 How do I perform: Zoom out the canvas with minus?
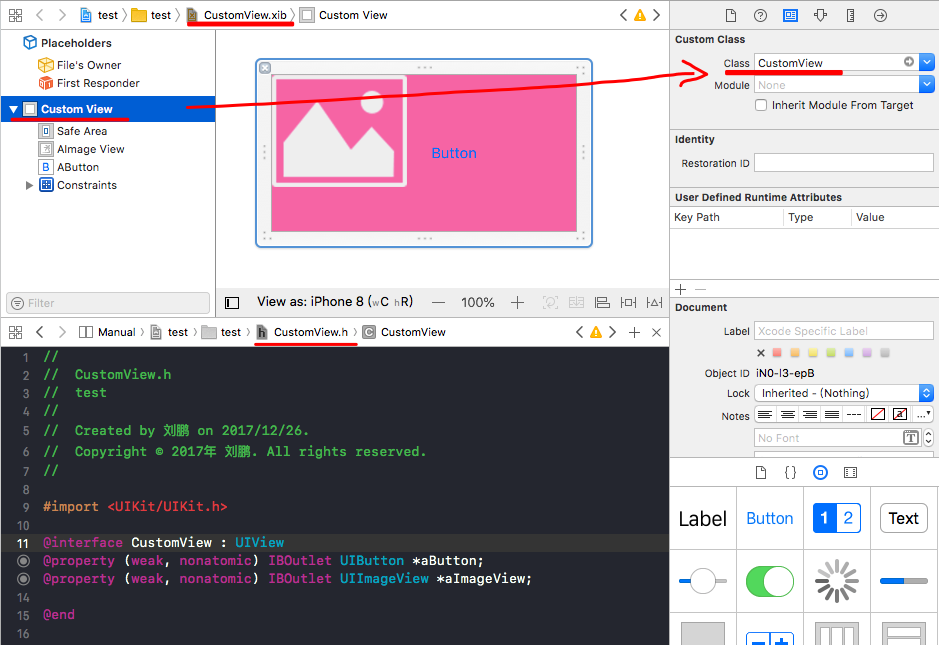point(438,302)
